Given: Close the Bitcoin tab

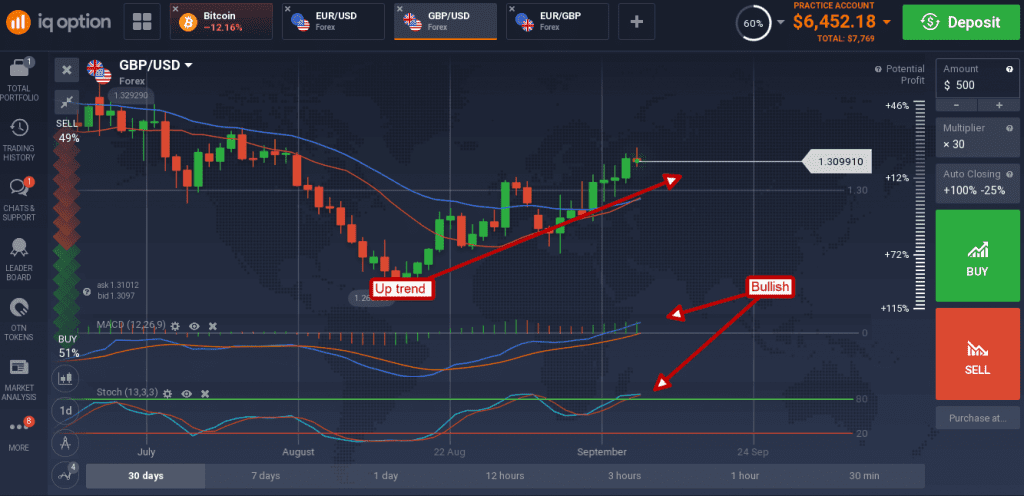Looking at the screenshot, I should click(x=175, y=9).
